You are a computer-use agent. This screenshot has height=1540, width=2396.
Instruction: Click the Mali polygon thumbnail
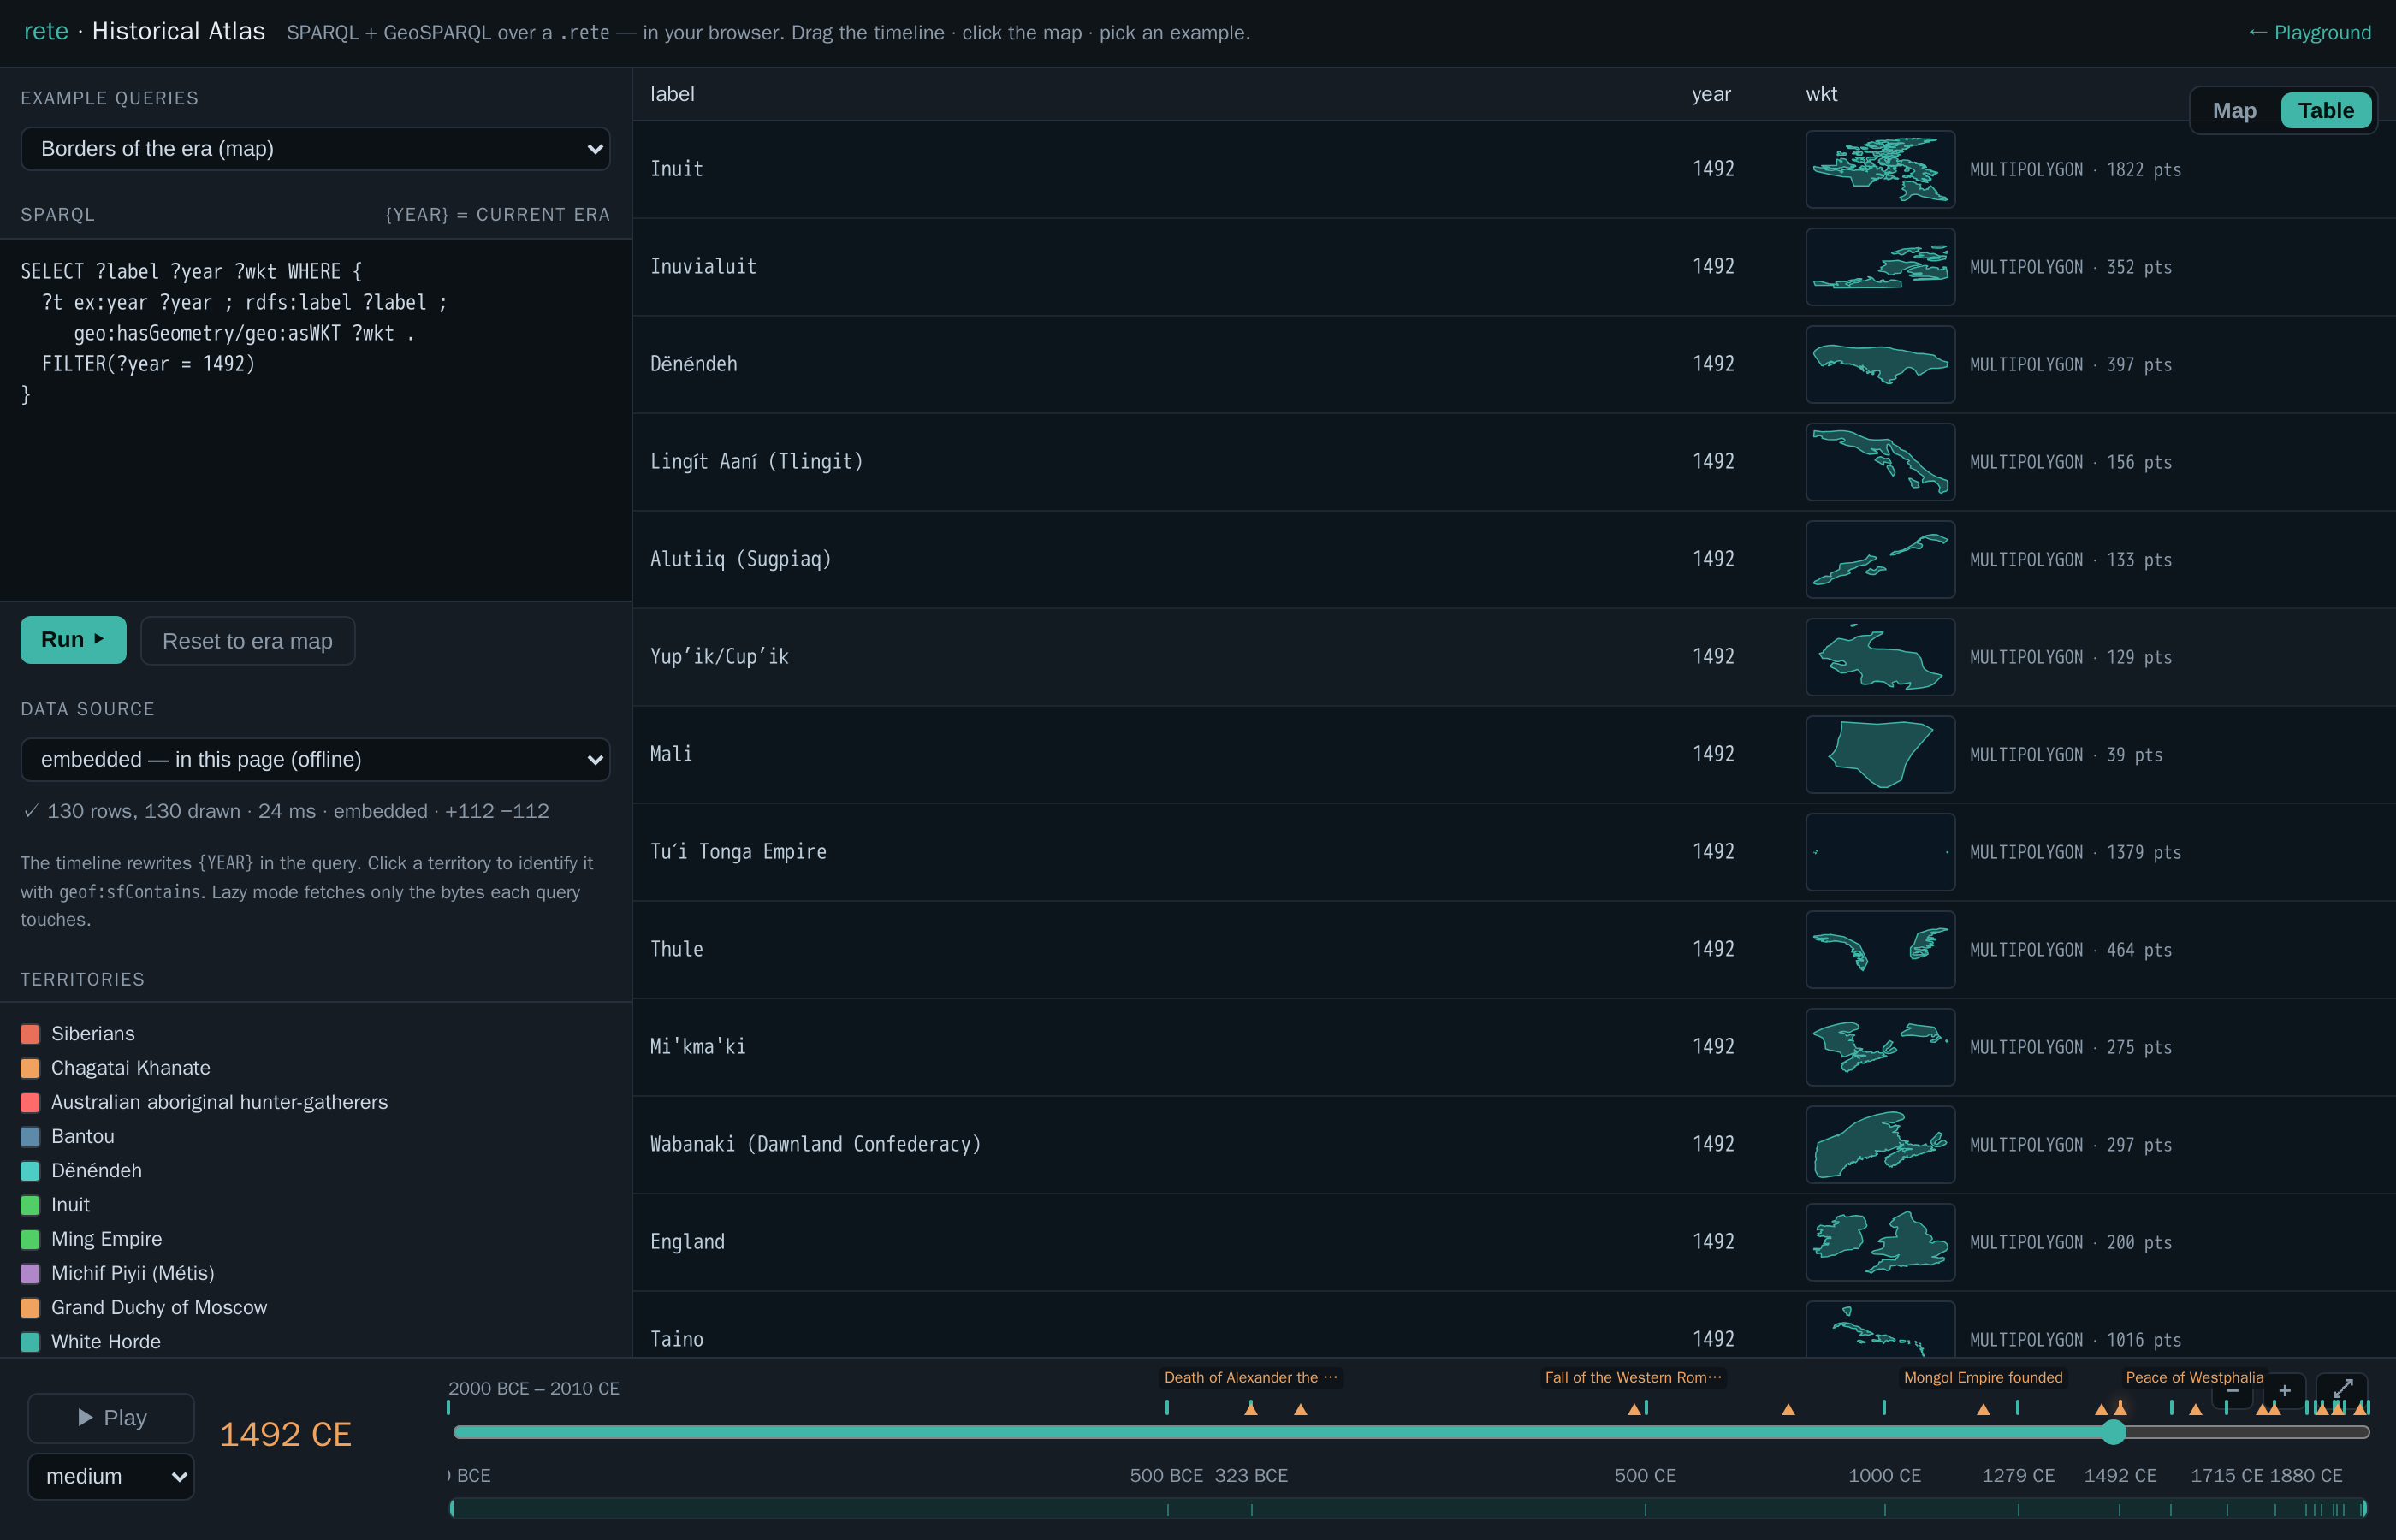(1880, 754)
